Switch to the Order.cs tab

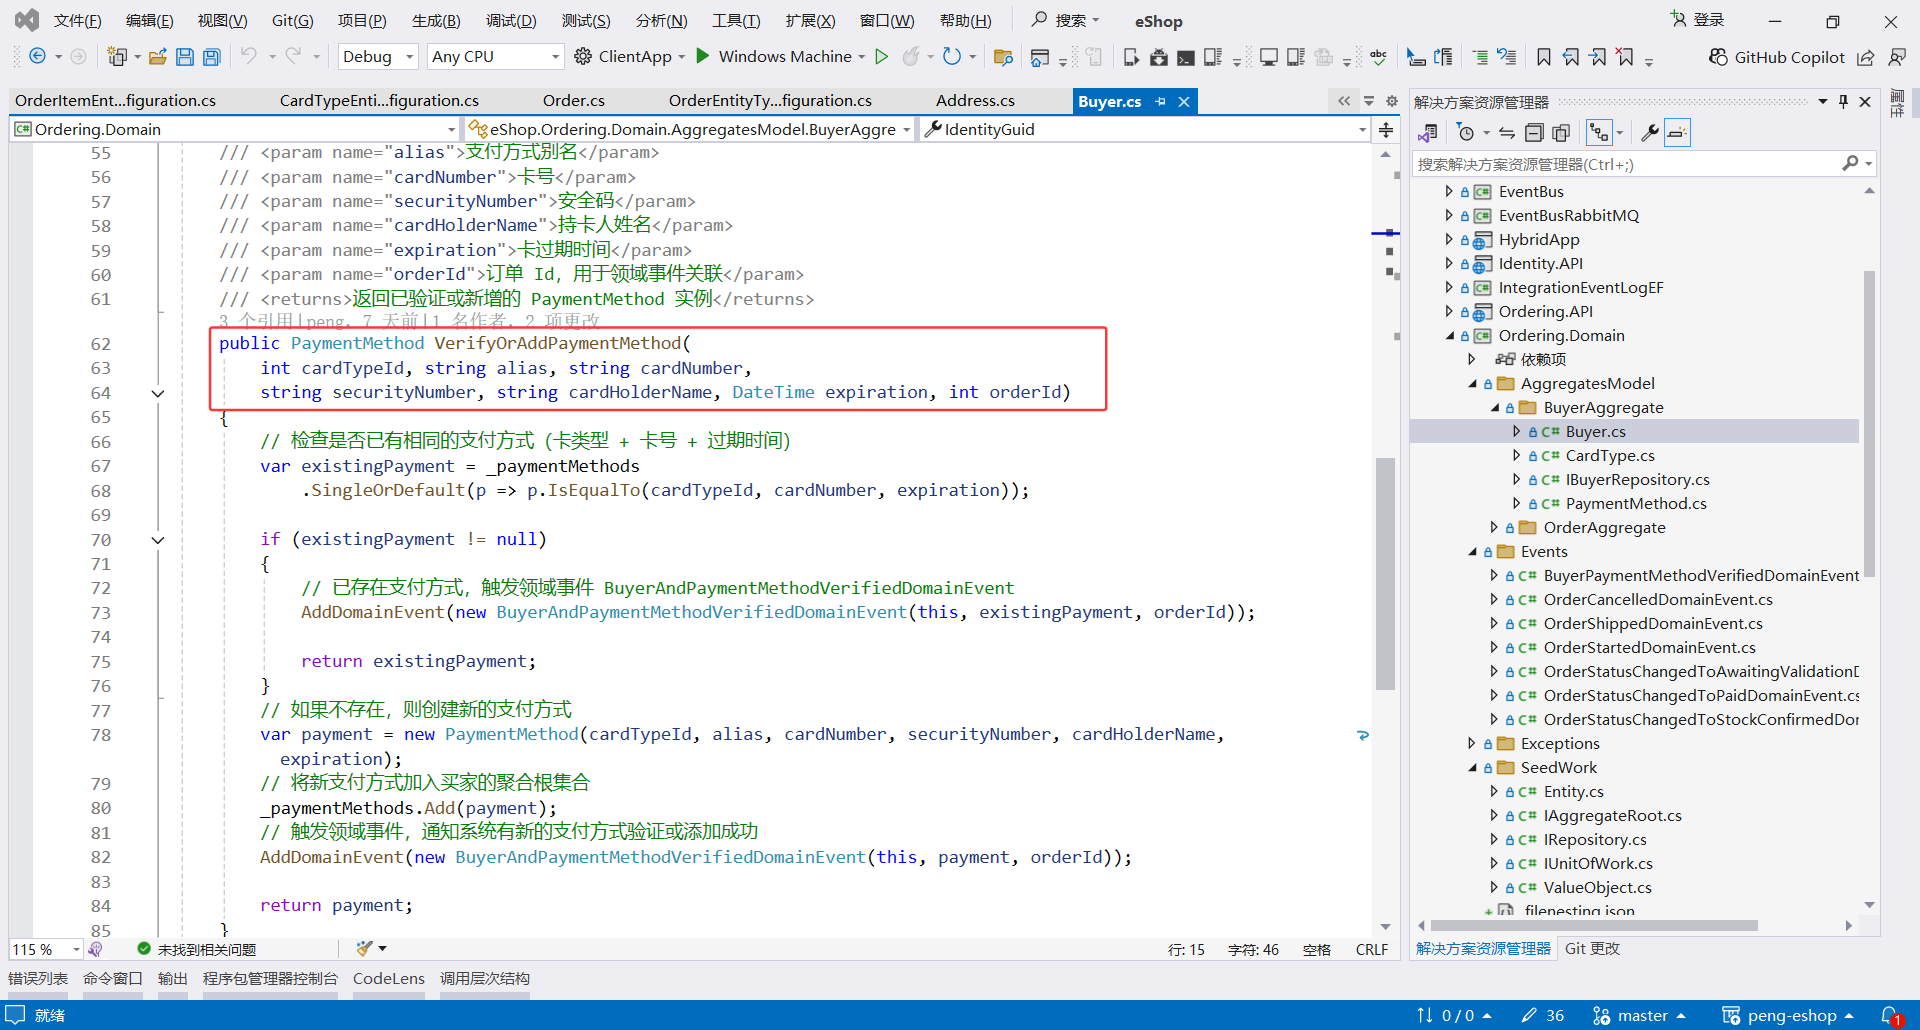[573, 101]
